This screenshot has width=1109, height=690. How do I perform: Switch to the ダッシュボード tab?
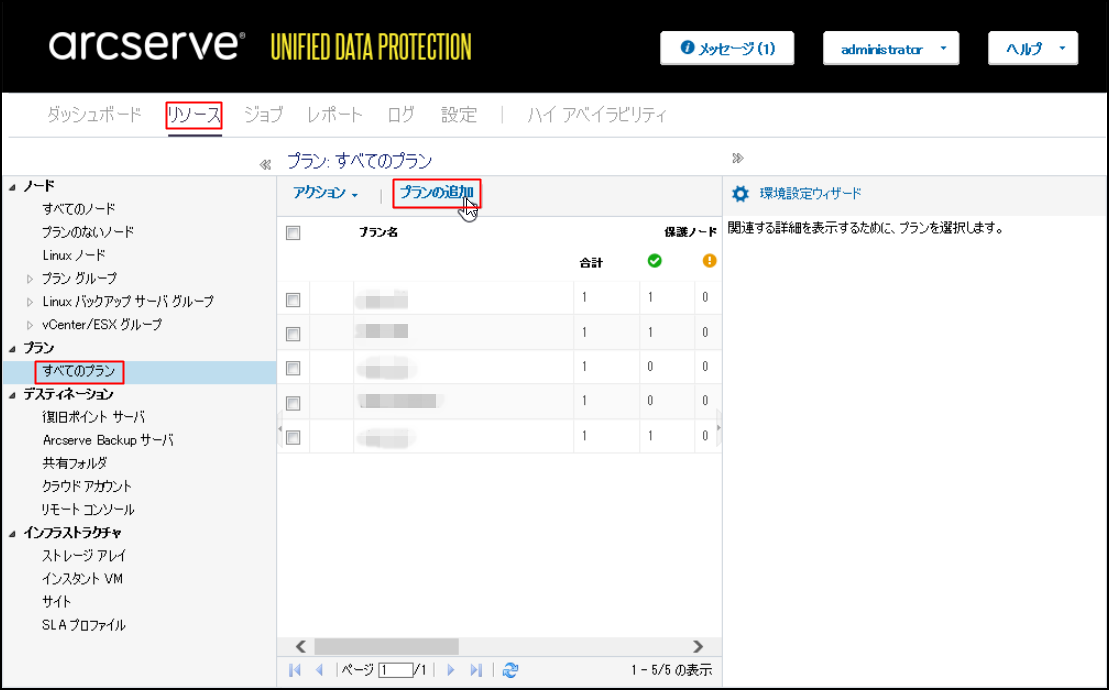click(94, 115)
